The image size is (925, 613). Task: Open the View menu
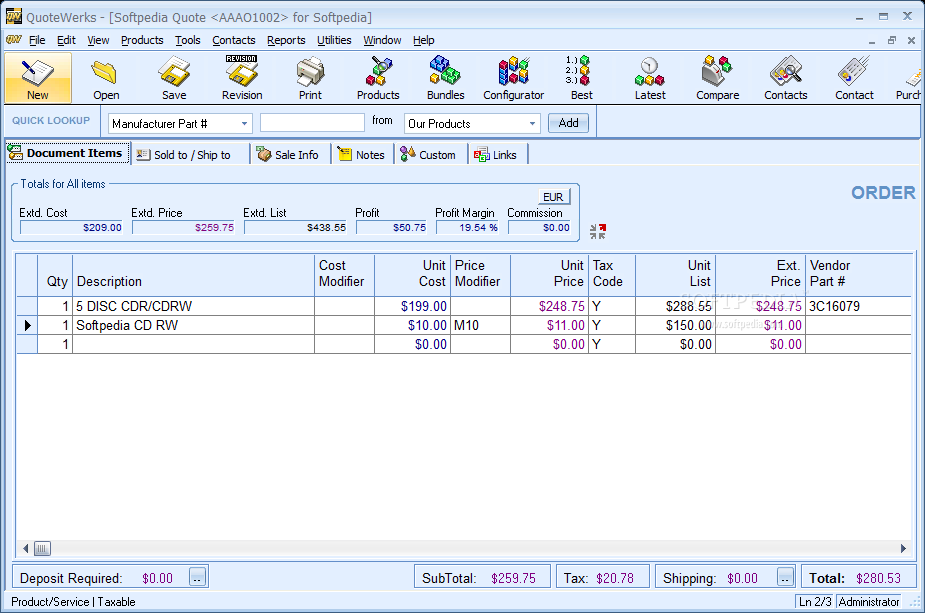click(98, 40)
